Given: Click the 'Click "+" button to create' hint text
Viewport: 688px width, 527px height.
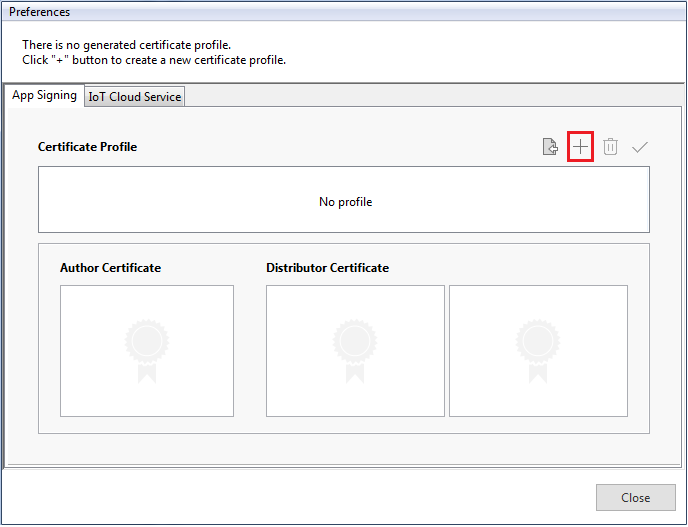Looking at the screenshot, I should (x=154, y=60).
